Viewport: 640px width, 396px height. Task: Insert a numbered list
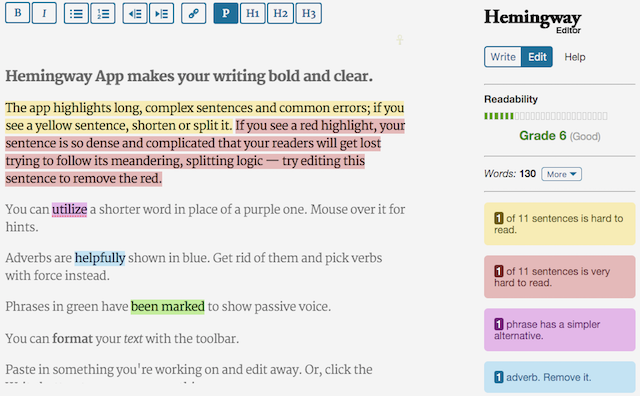pyautogui.click(x=103, y=13)
